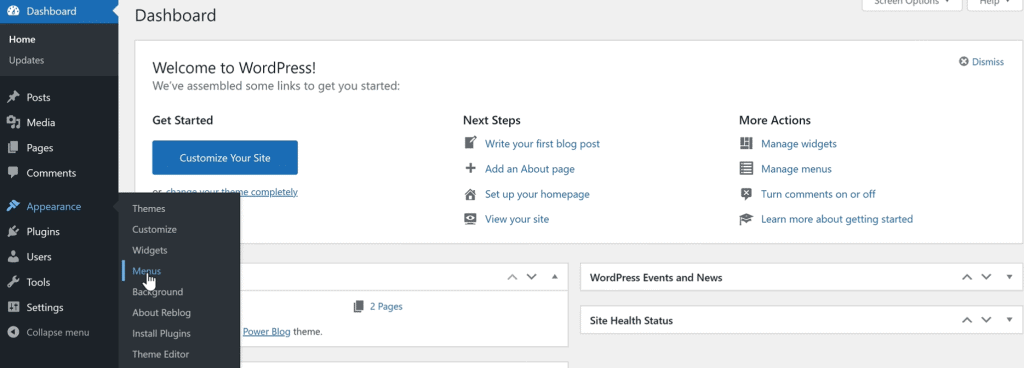Move WordPress Events and News panel up
Screen dimensions: 1024x368
click(967, 277)
